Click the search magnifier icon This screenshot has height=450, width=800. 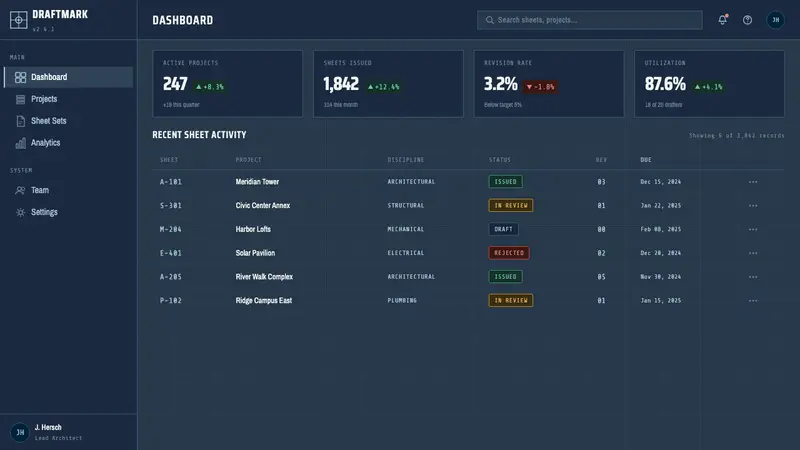490,20
